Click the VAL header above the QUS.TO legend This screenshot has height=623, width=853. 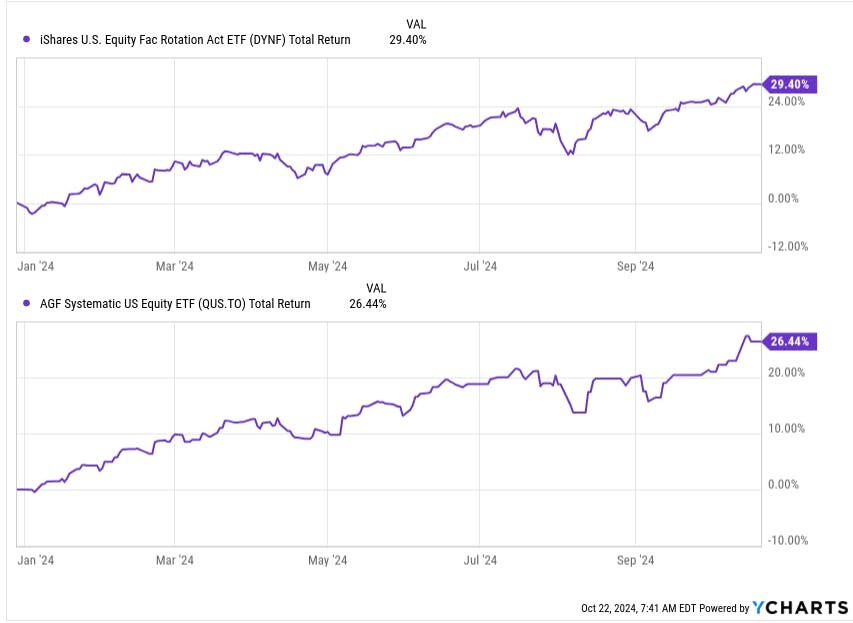click(x=376, y=287)
